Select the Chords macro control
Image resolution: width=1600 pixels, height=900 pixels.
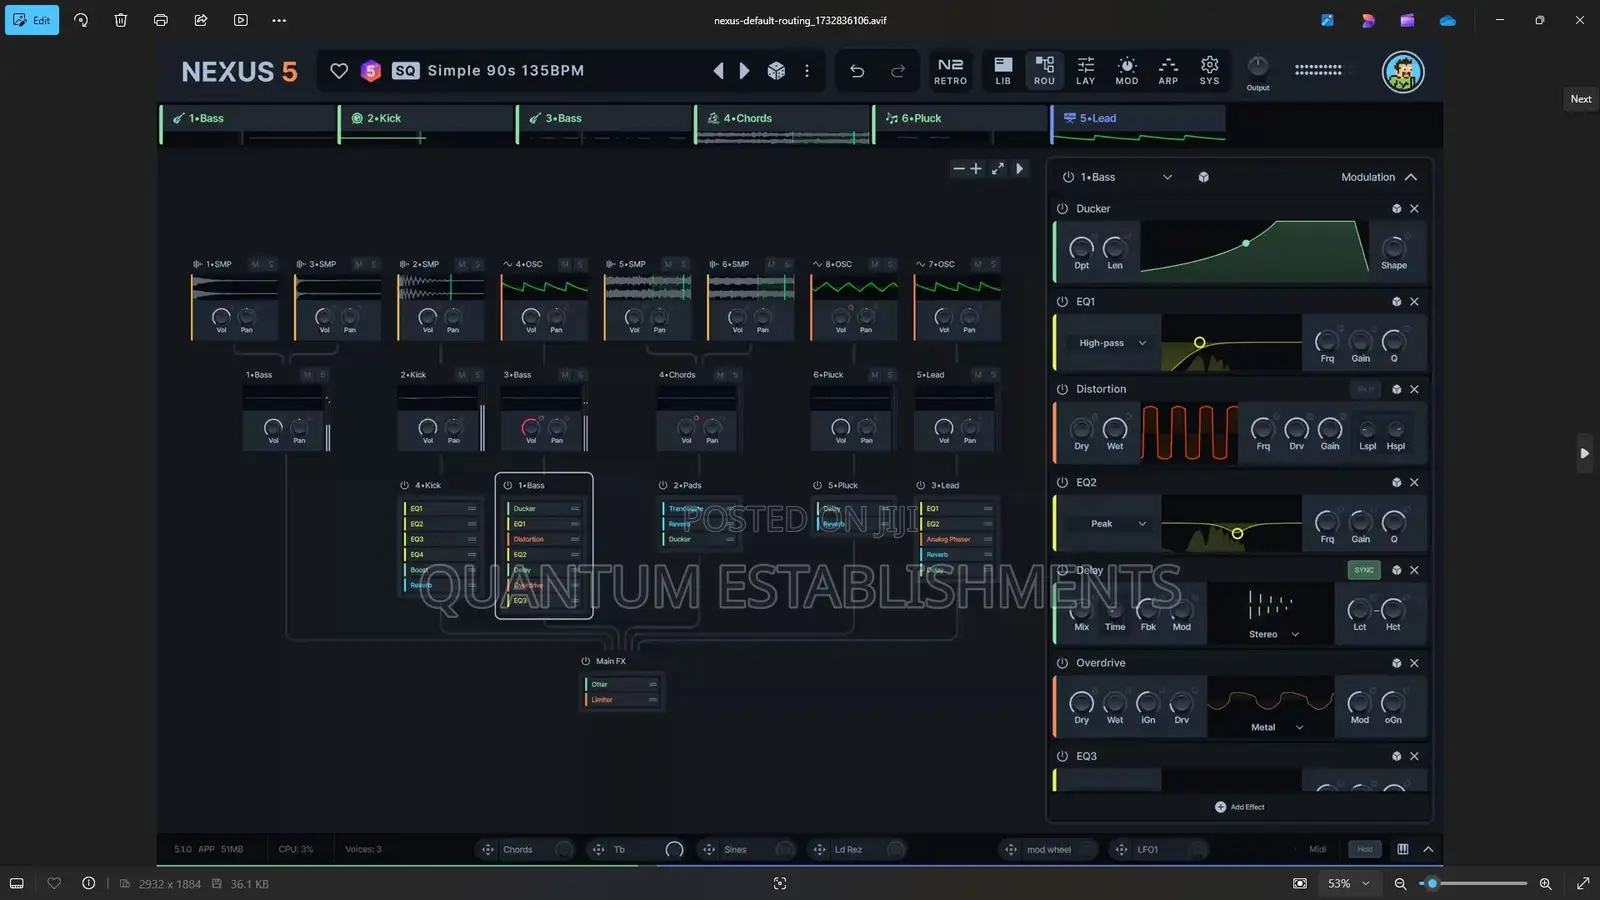click(524, 850)
